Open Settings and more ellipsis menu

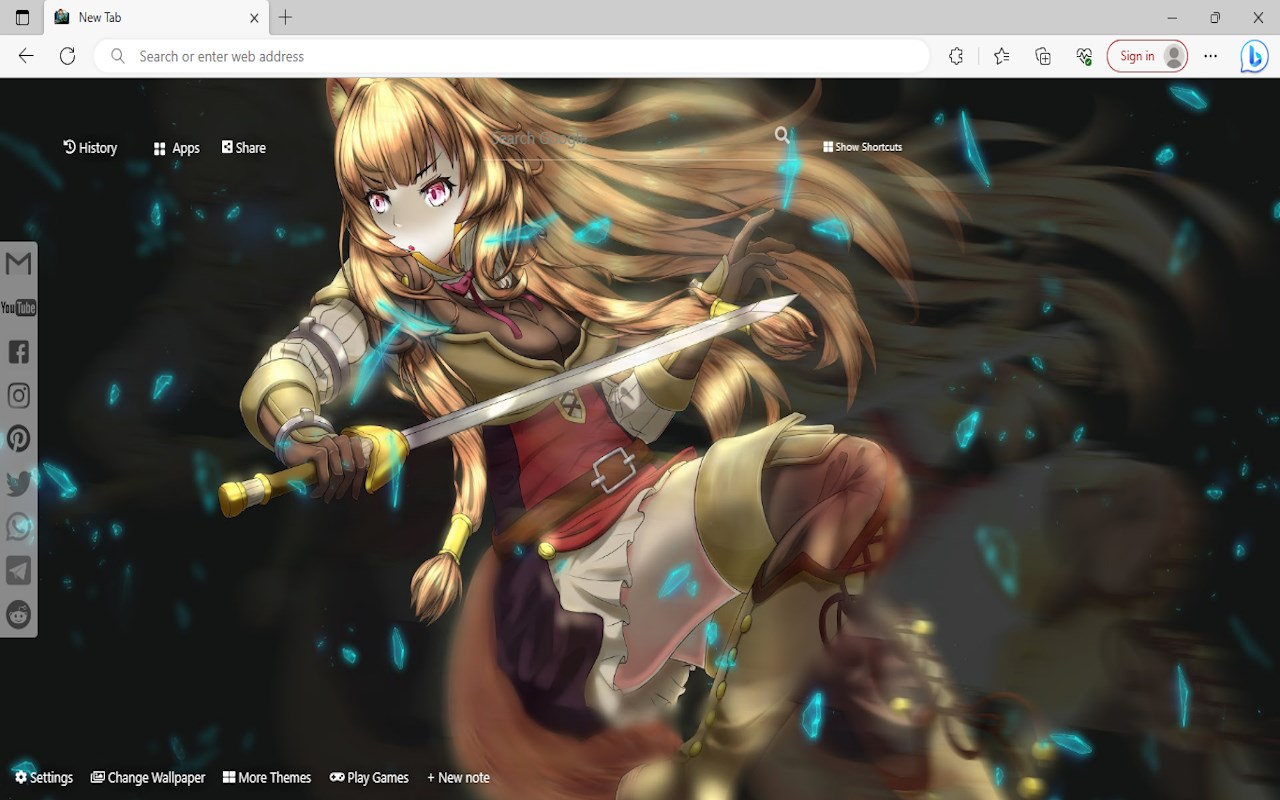point(1211,57)
